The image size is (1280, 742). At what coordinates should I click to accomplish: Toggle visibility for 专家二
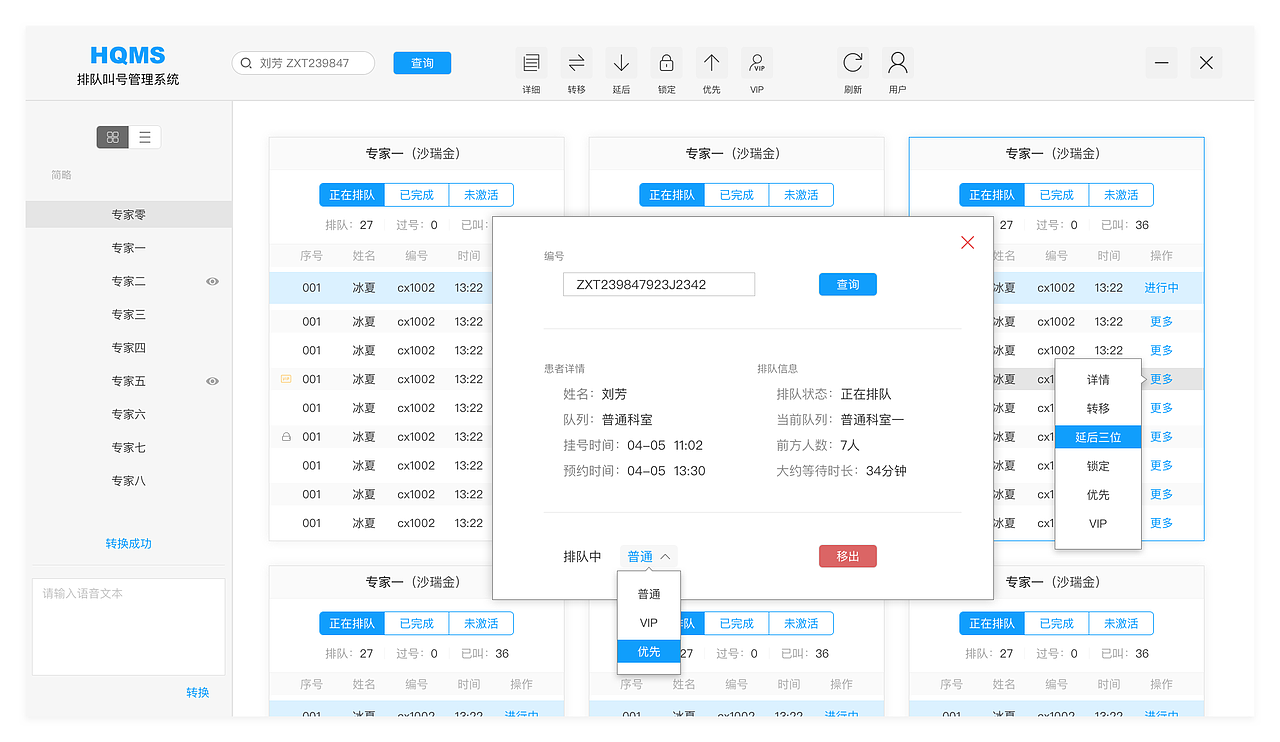click(212, 281)
